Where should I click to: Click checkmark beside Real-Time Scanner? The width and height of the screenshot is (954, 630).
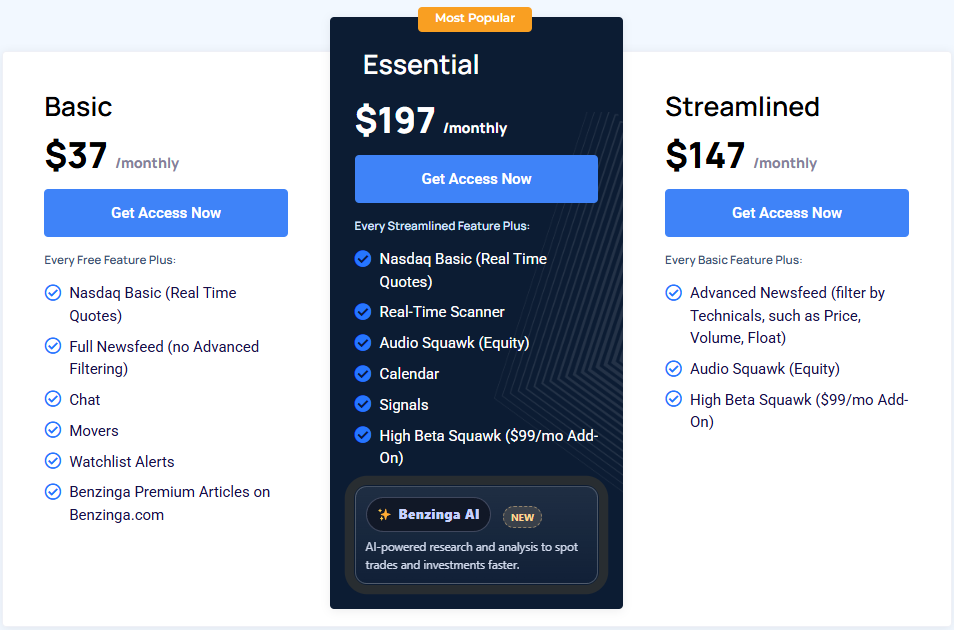(x=363, y=312)
